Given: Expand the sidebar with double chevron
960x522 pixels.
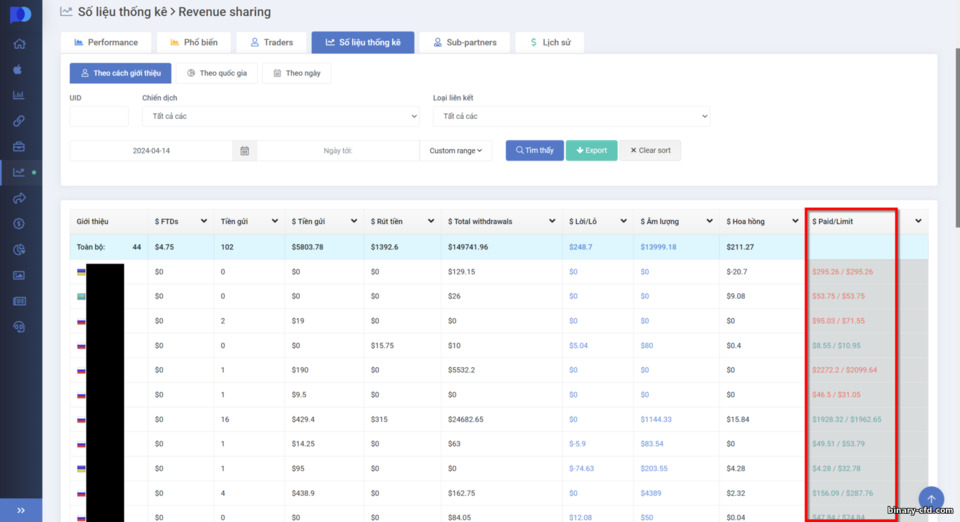Looking at the screenshot, I should pyautogui.click(x=21, y=510).
